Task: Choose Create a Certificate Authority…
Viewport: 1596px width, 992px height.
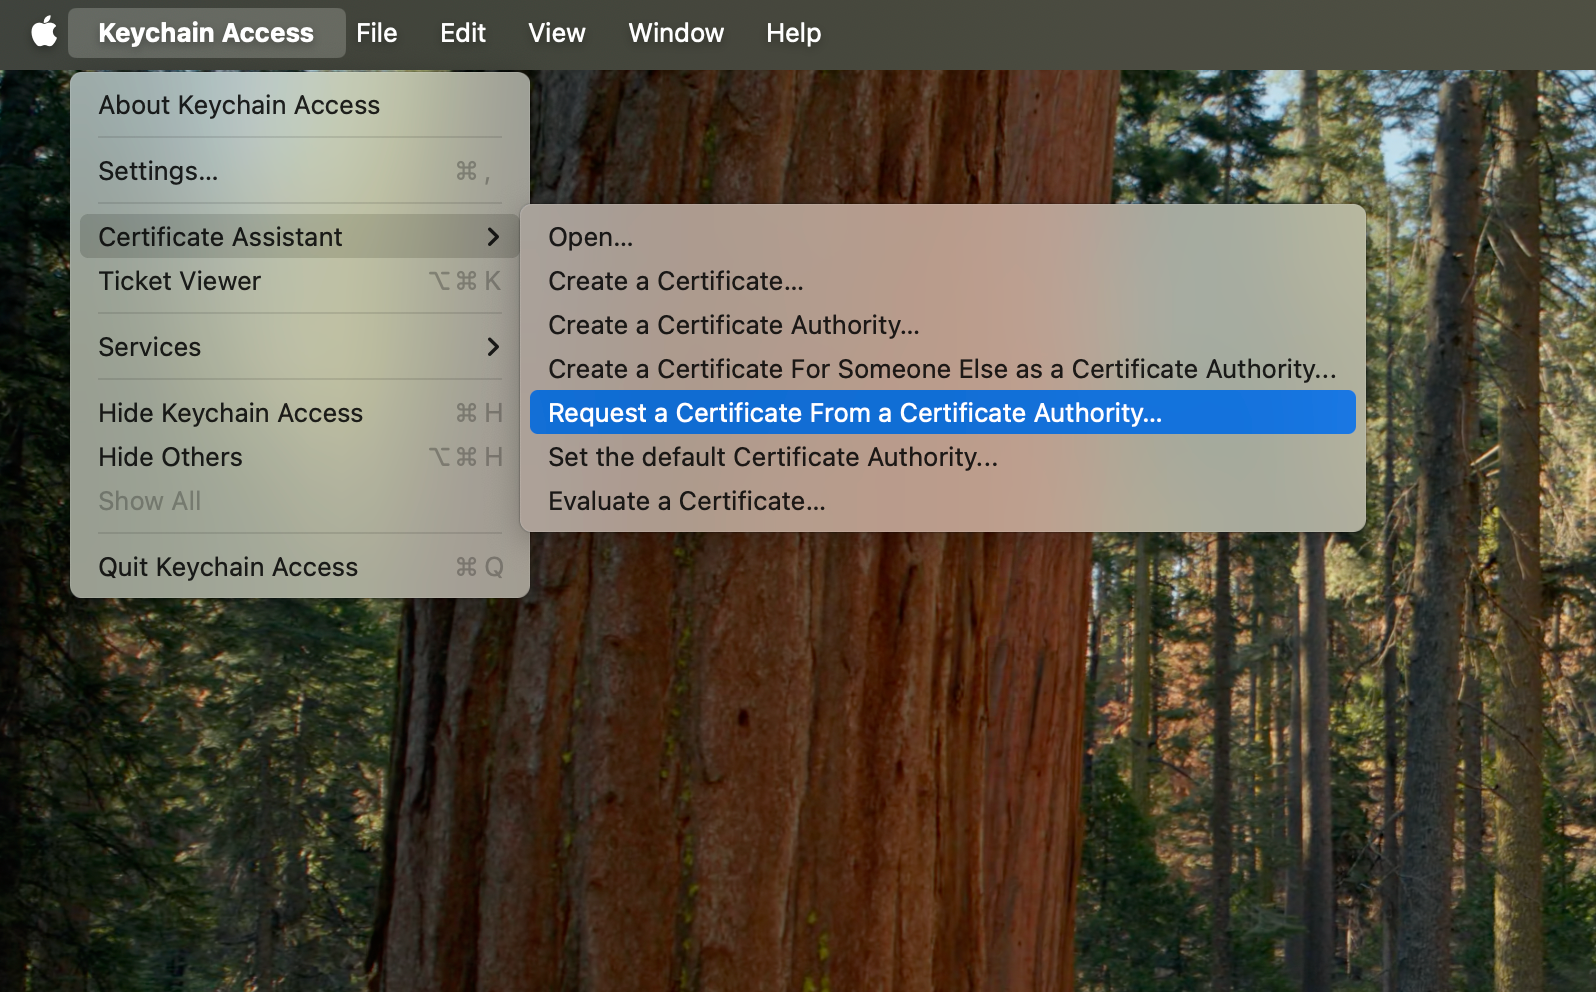Action: [x=943, y=325]
